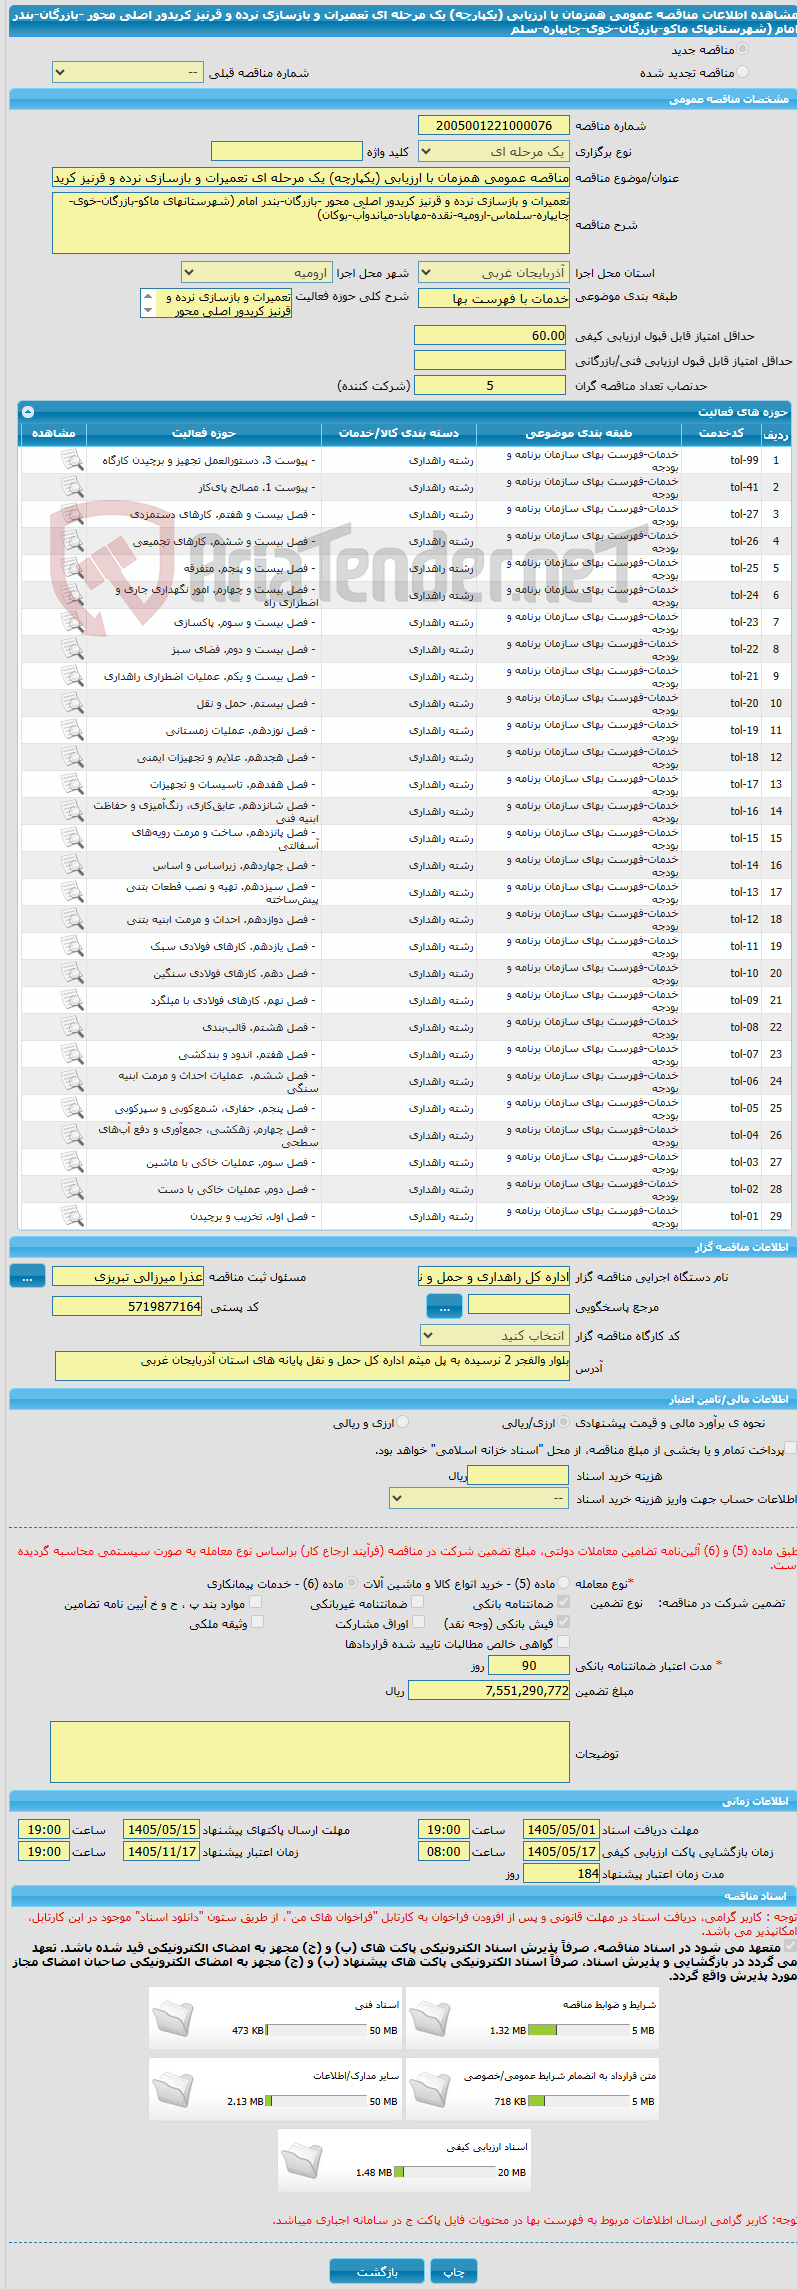The height and width of the screenshot is (2289, 797).
Task: Open the view icon for row tol-01
Action: 72,1216
